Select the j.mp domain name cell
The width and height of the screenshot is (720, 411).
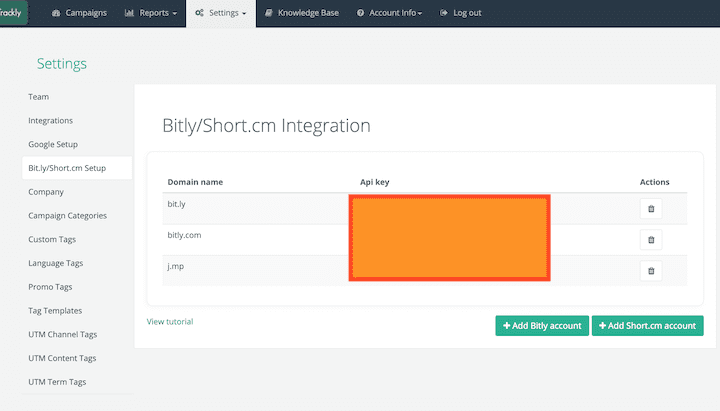point(175,266)
